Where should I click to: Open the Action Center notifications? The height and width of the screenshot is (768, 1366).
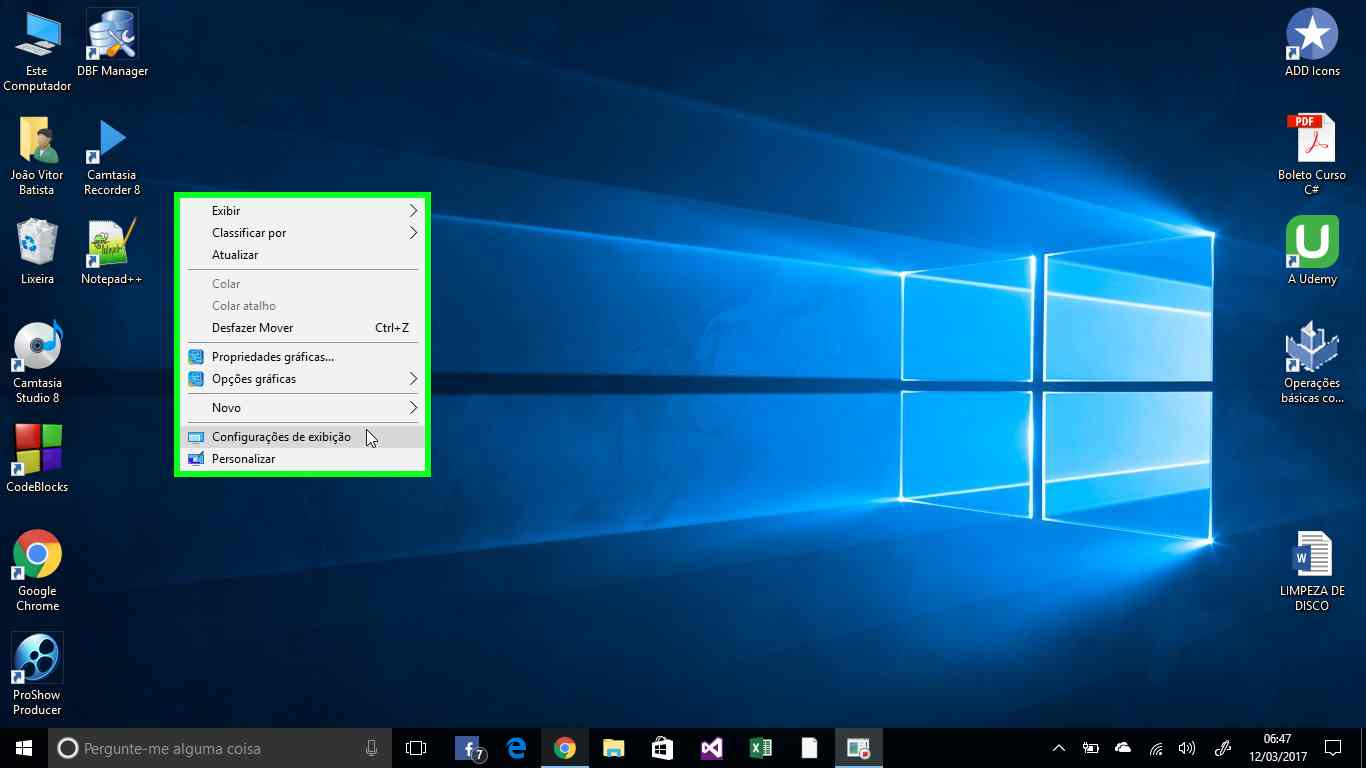[x=1334, y=747]
